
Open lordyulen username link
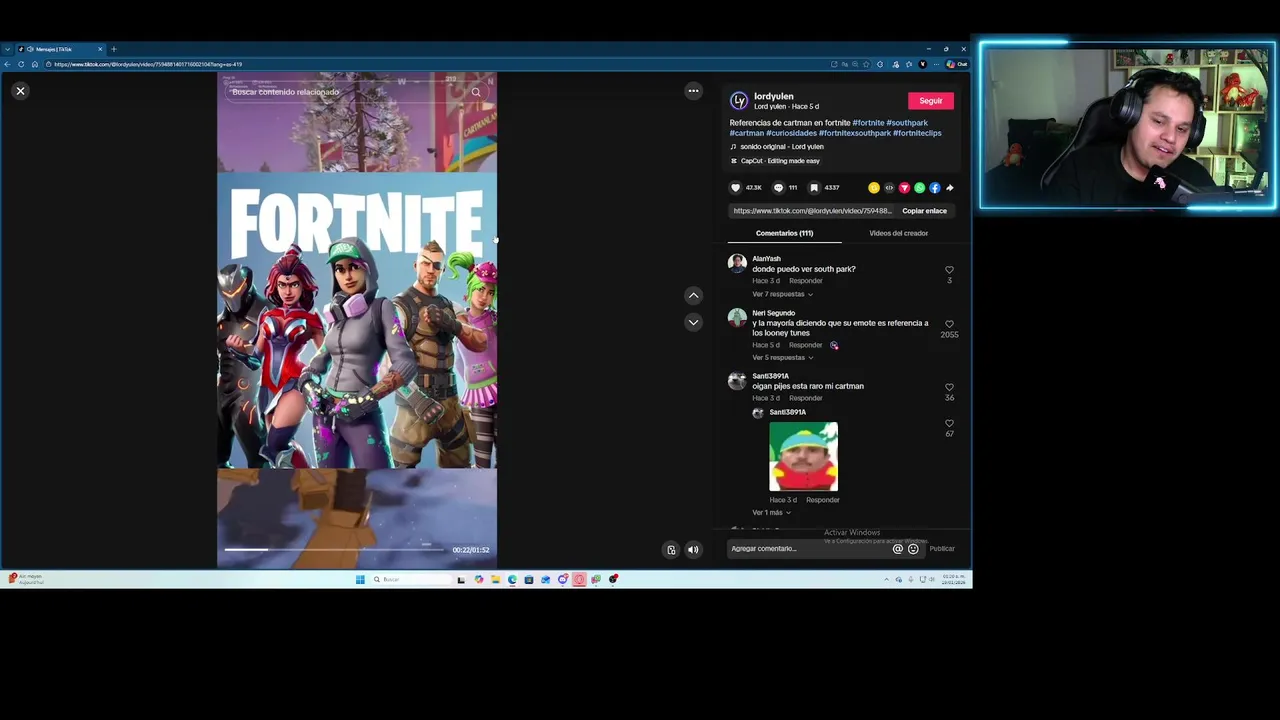pos(774,97)
